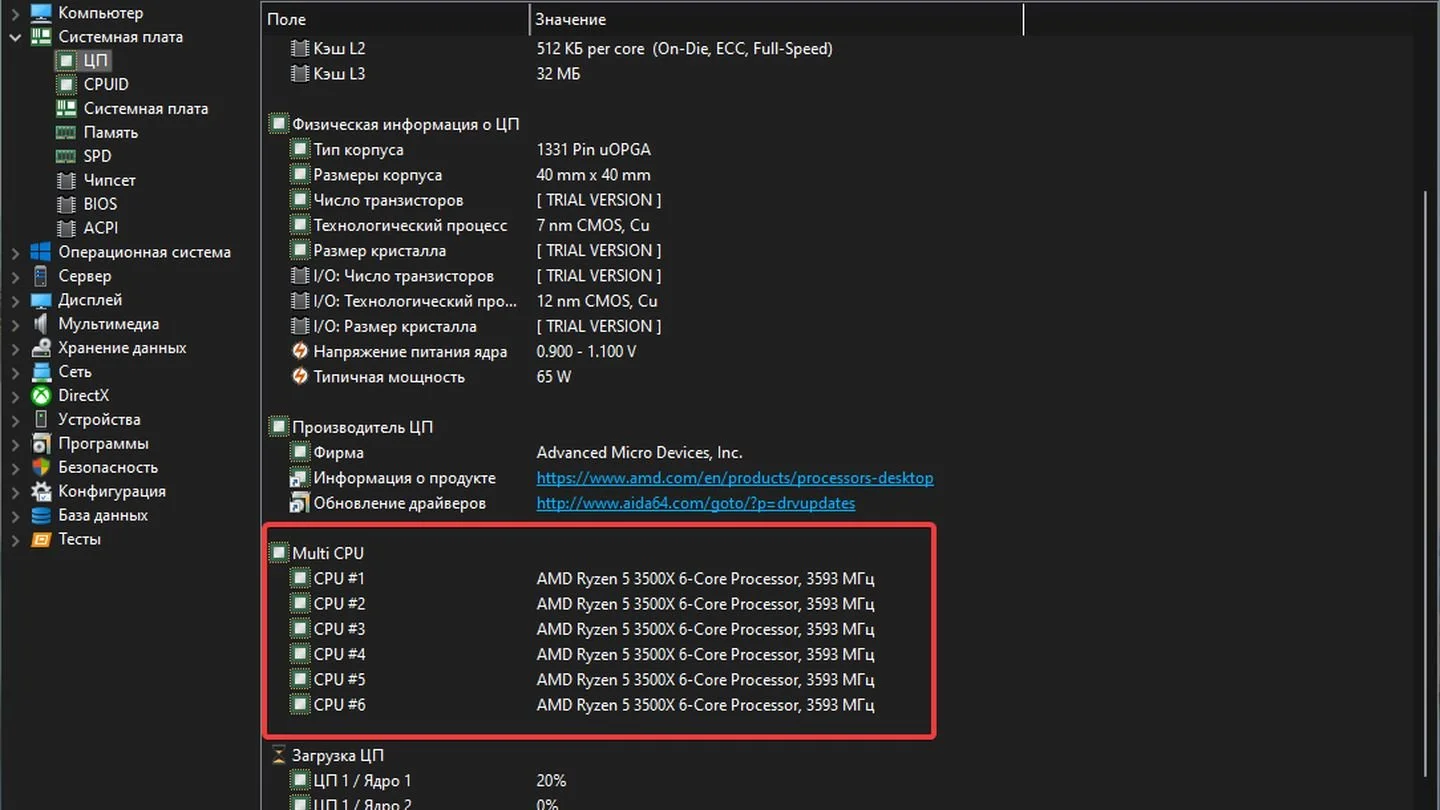This screenshot has height=810, width=1440.
Task: Select the CPU #4 row
Action: (582, 654)
